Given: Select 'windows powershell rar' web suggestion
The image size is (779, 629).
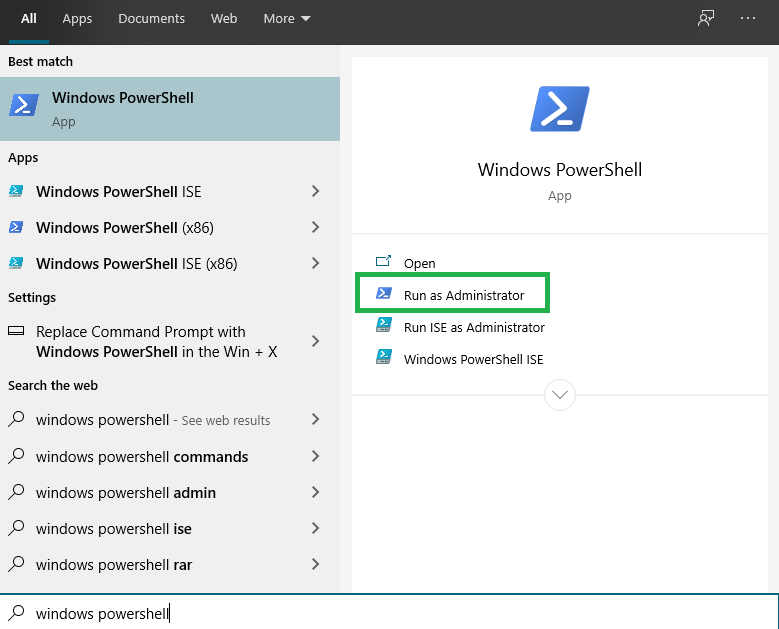Looking at the screenshot, I should pyautogui.click(x=114, y=564).
